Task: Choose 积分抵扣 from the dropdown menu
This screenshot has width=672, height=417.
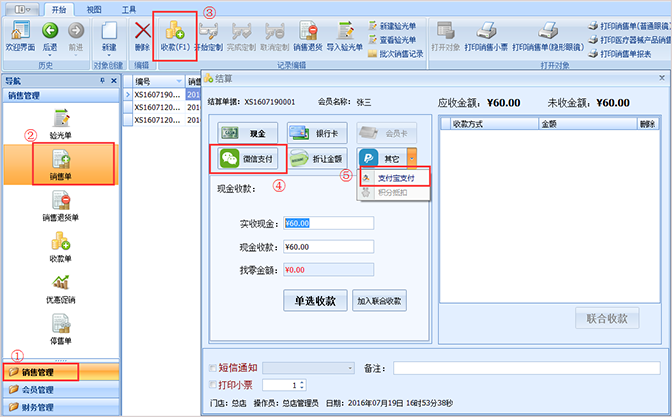Action: tap(394, 192)
